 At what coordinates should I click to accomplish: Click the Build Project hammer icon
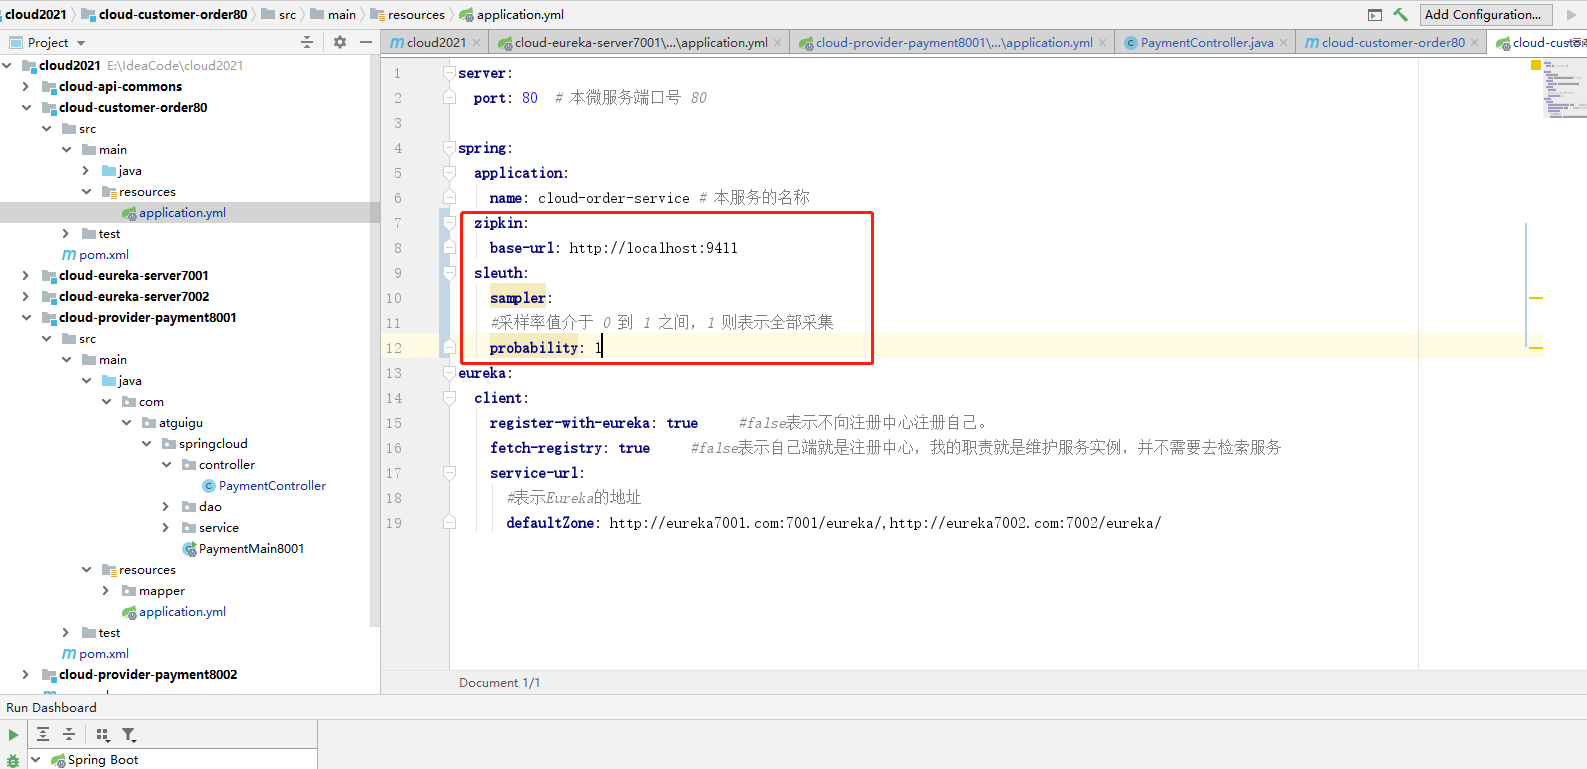[1400, 14]
